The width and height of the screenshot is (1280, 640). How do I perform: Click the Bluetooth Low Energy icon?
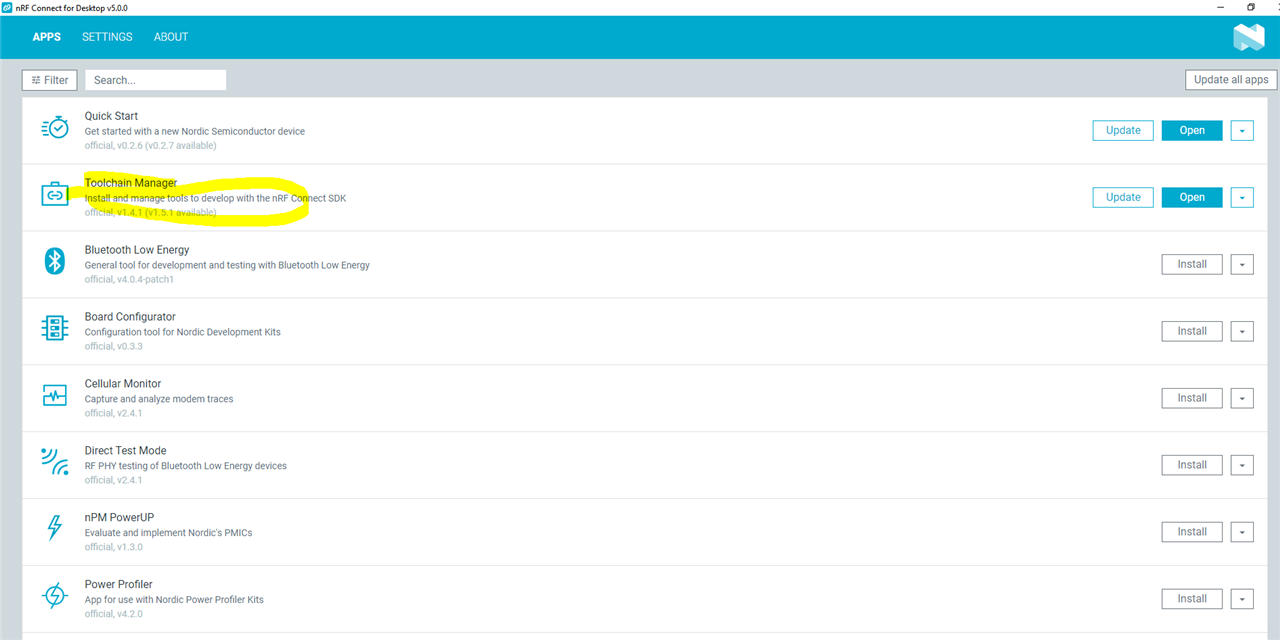coord(54,261)
